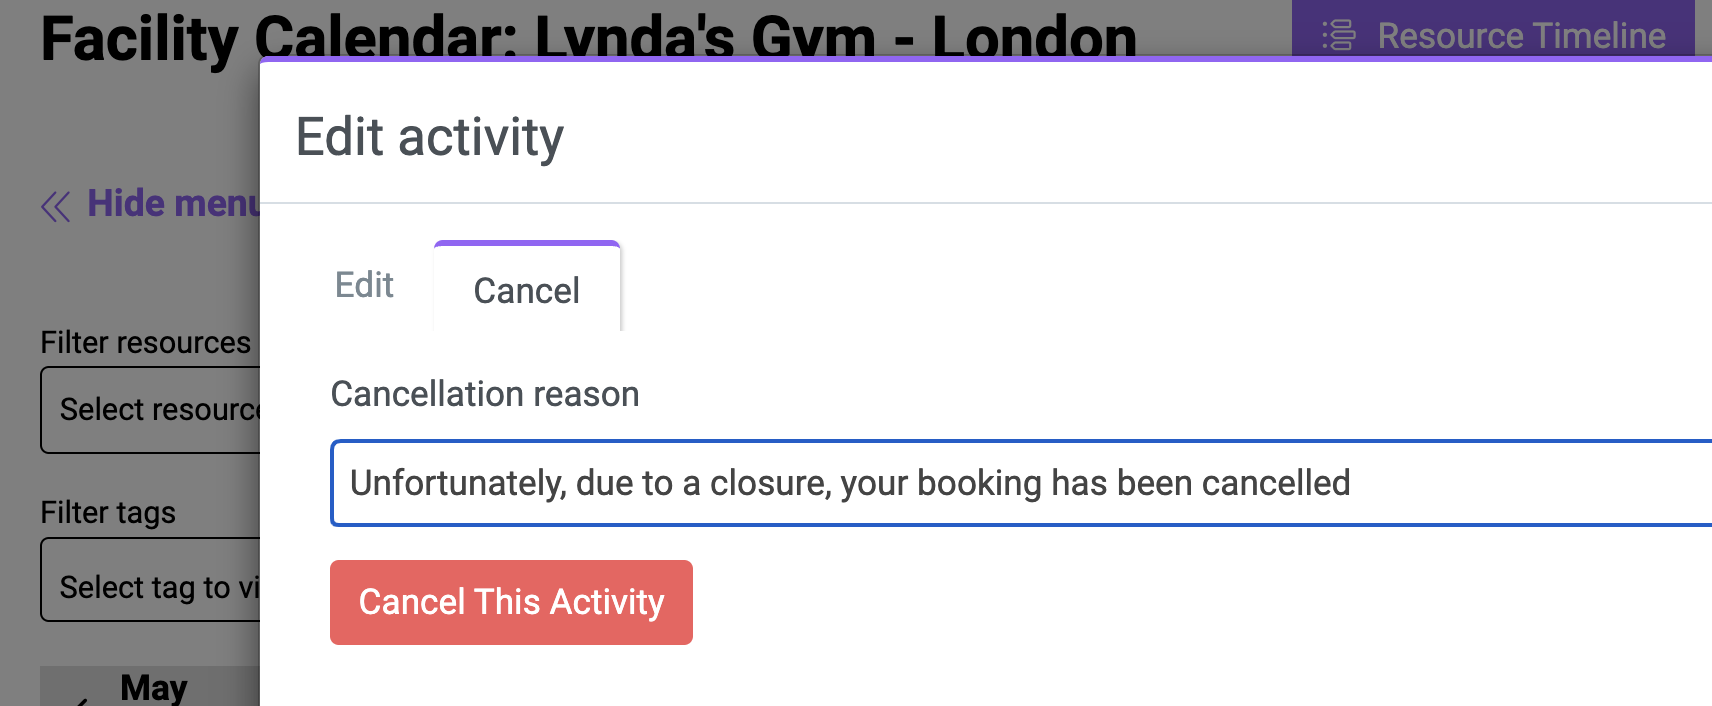
Task: Click the Filter tags label
Action: [108, 512]
